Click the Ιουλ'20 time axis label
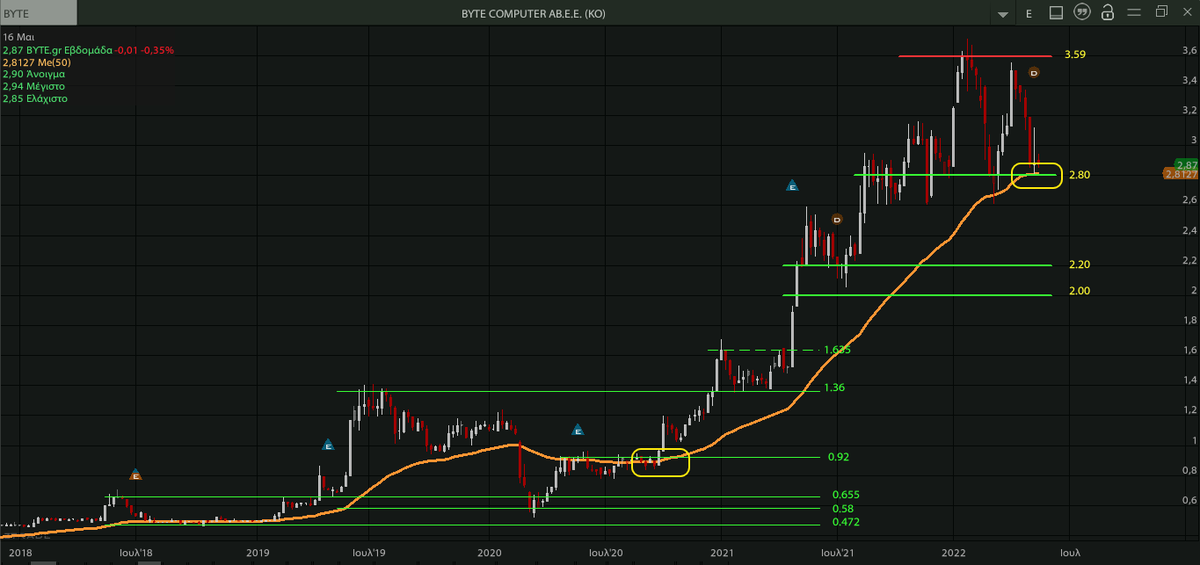Image resolution: width=1200 pixels, height=565 pixels. pyautogui.click(x=606, y=552)
